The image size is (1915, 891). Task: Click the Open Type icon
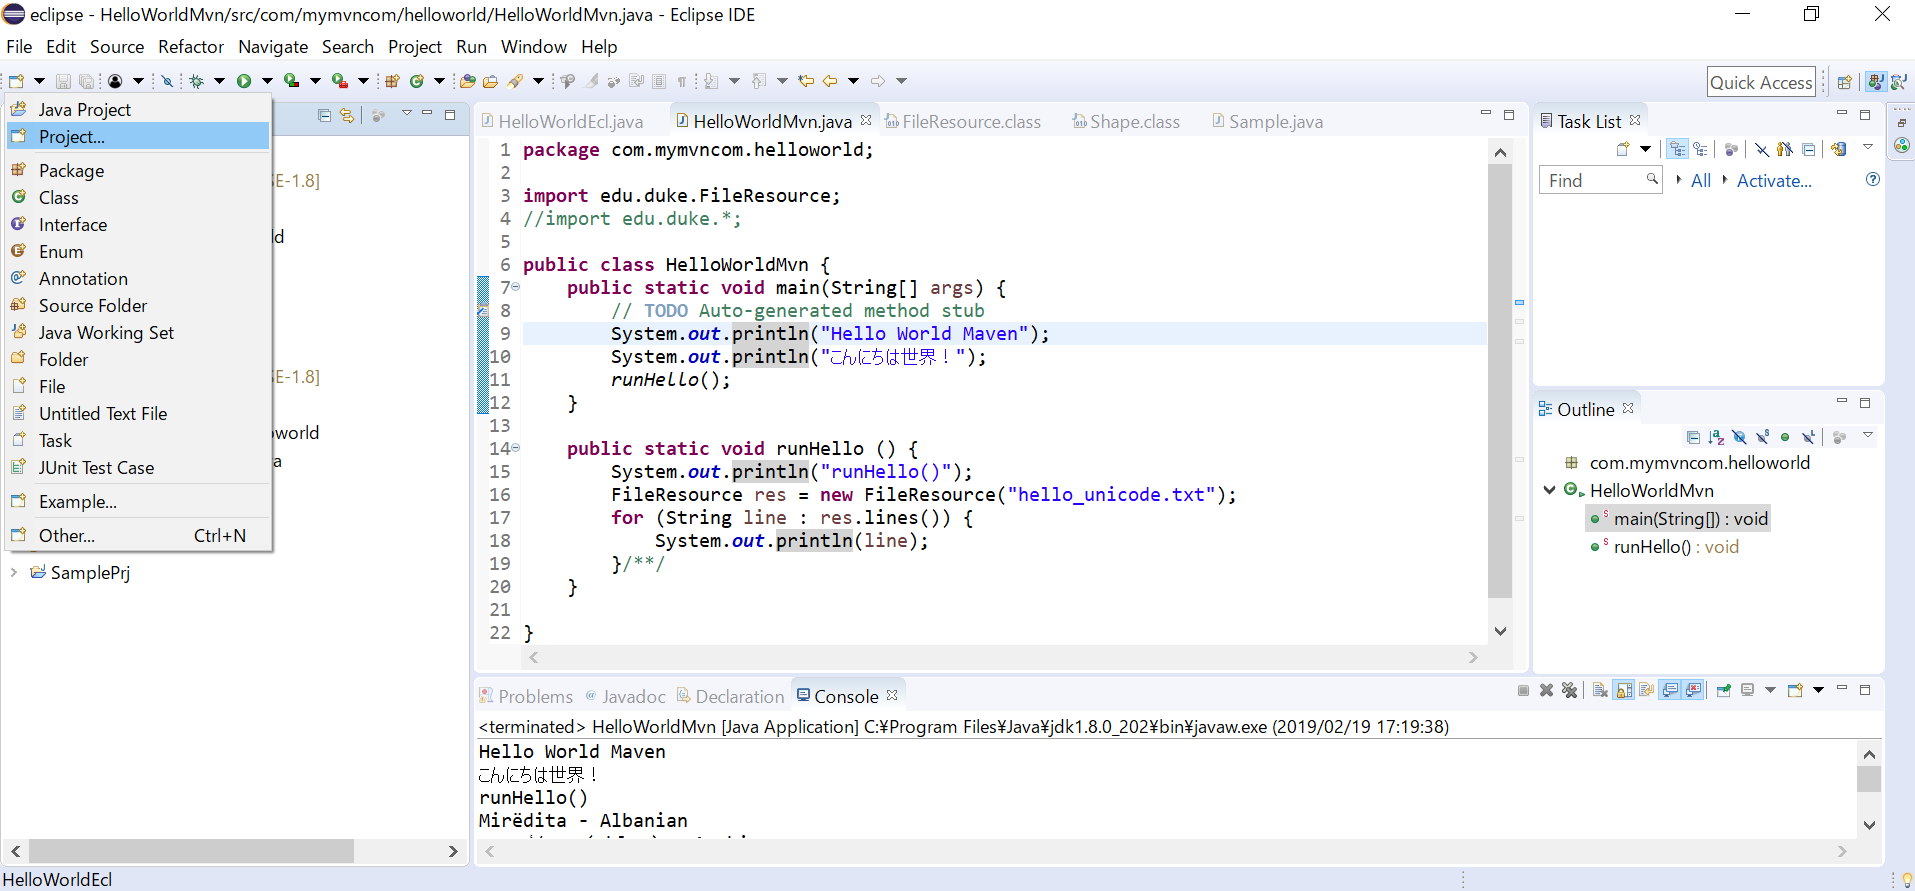point(467,81)
